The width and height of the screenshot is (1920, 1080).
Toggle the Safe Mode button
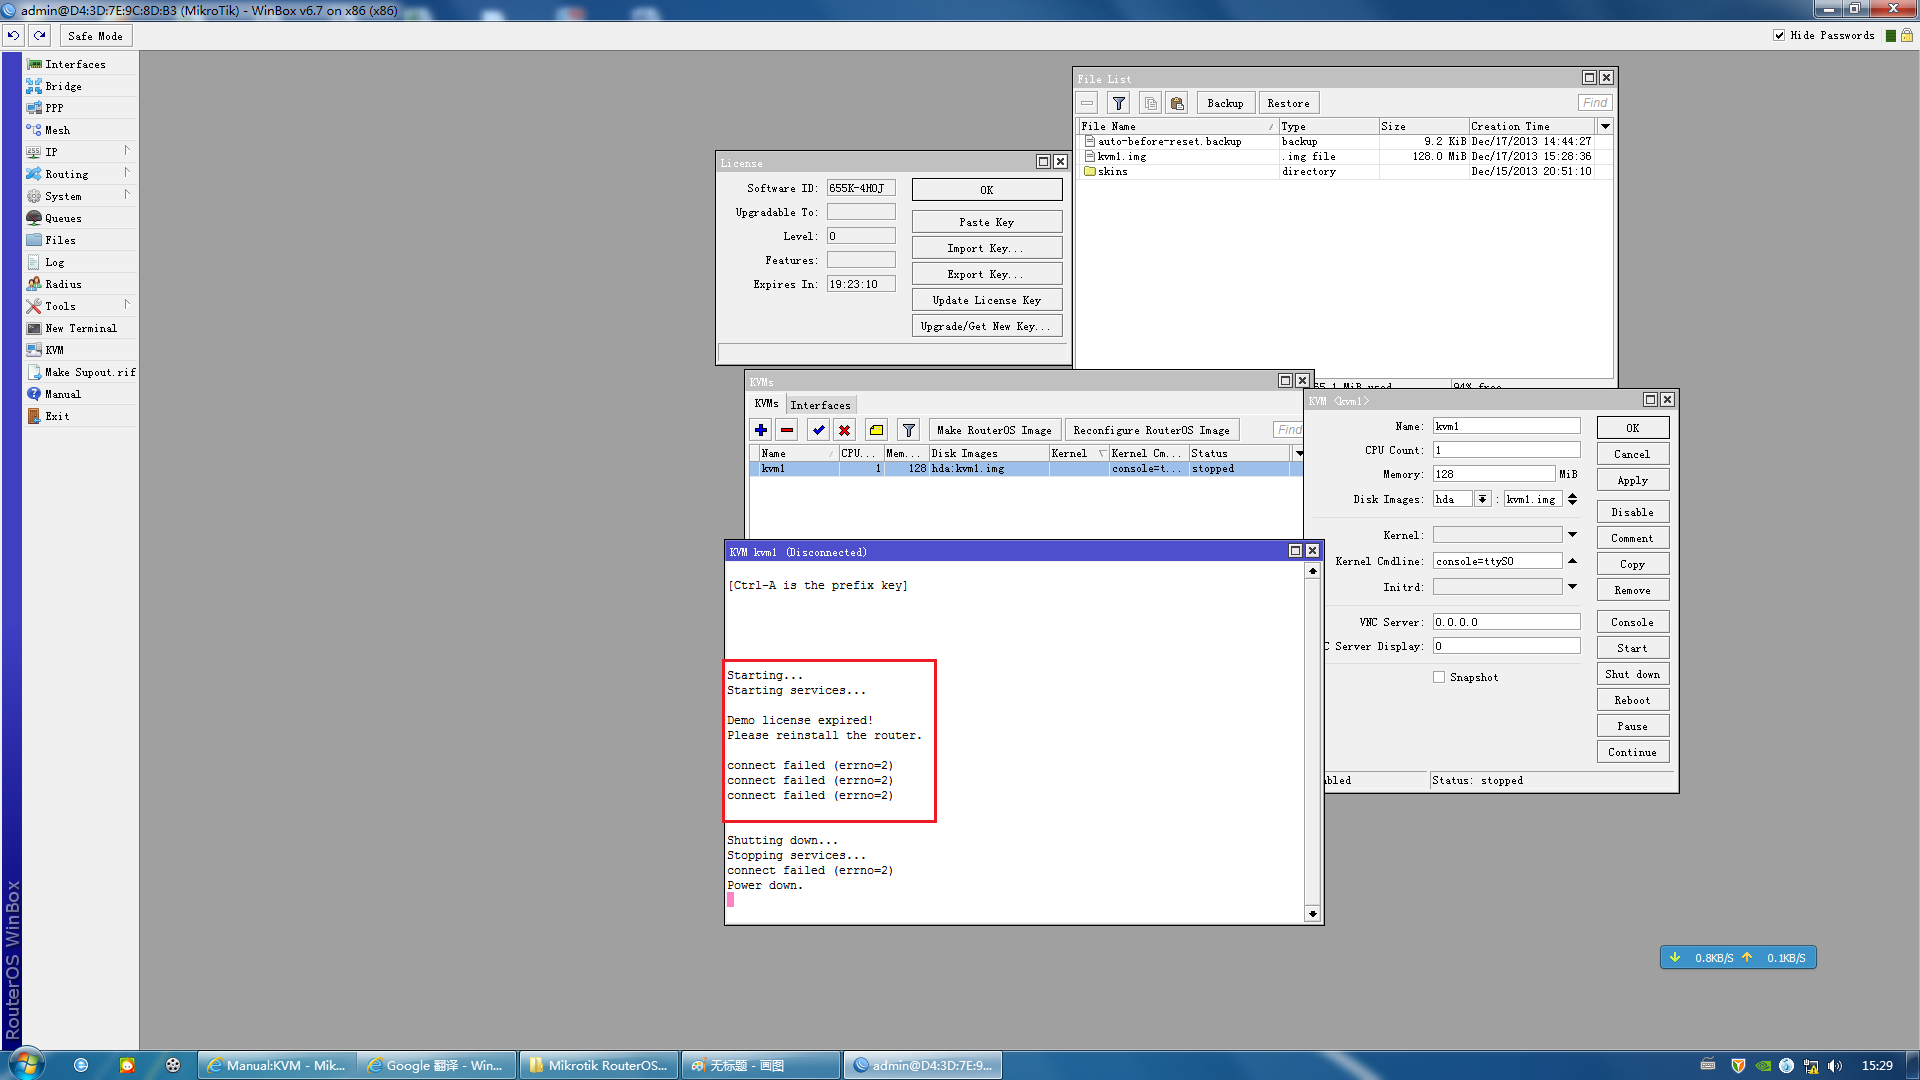95,36
